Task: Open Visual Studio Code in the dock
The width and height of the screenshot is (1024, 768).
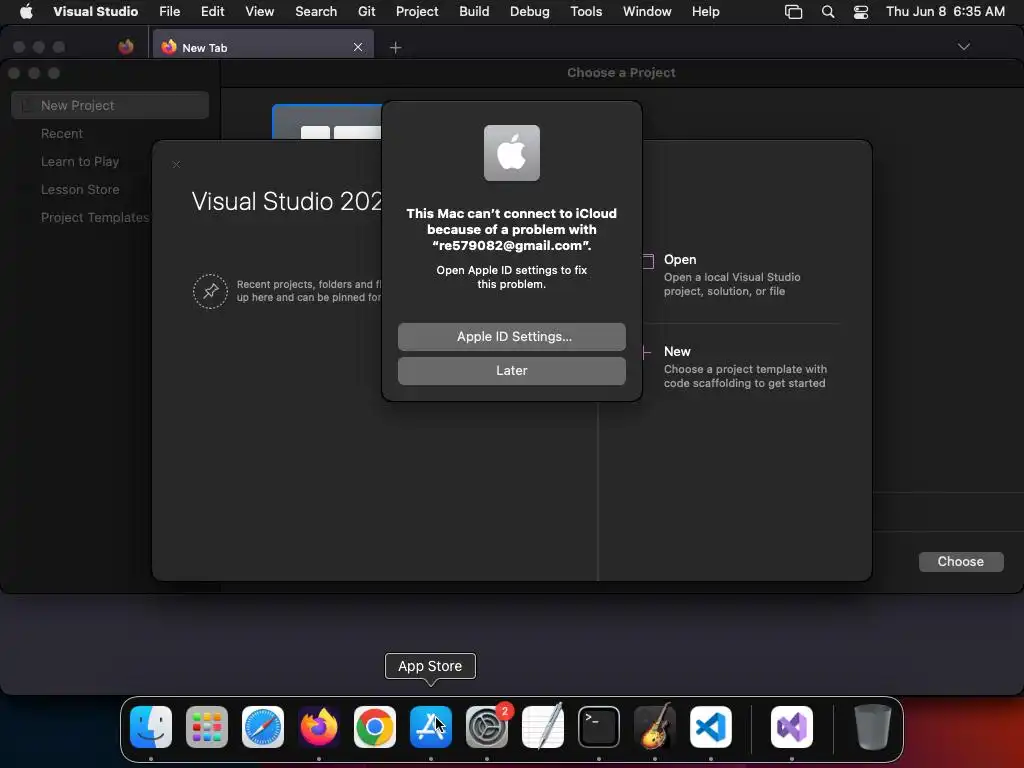Action: click(x=711, y=727)
